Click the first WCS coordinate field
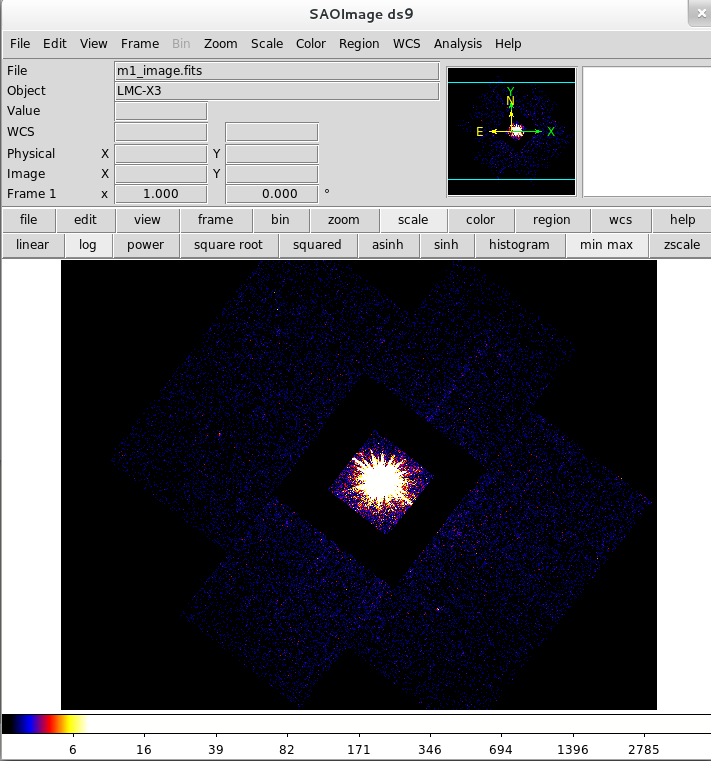711x761 pixels. (x=161, y=132)
